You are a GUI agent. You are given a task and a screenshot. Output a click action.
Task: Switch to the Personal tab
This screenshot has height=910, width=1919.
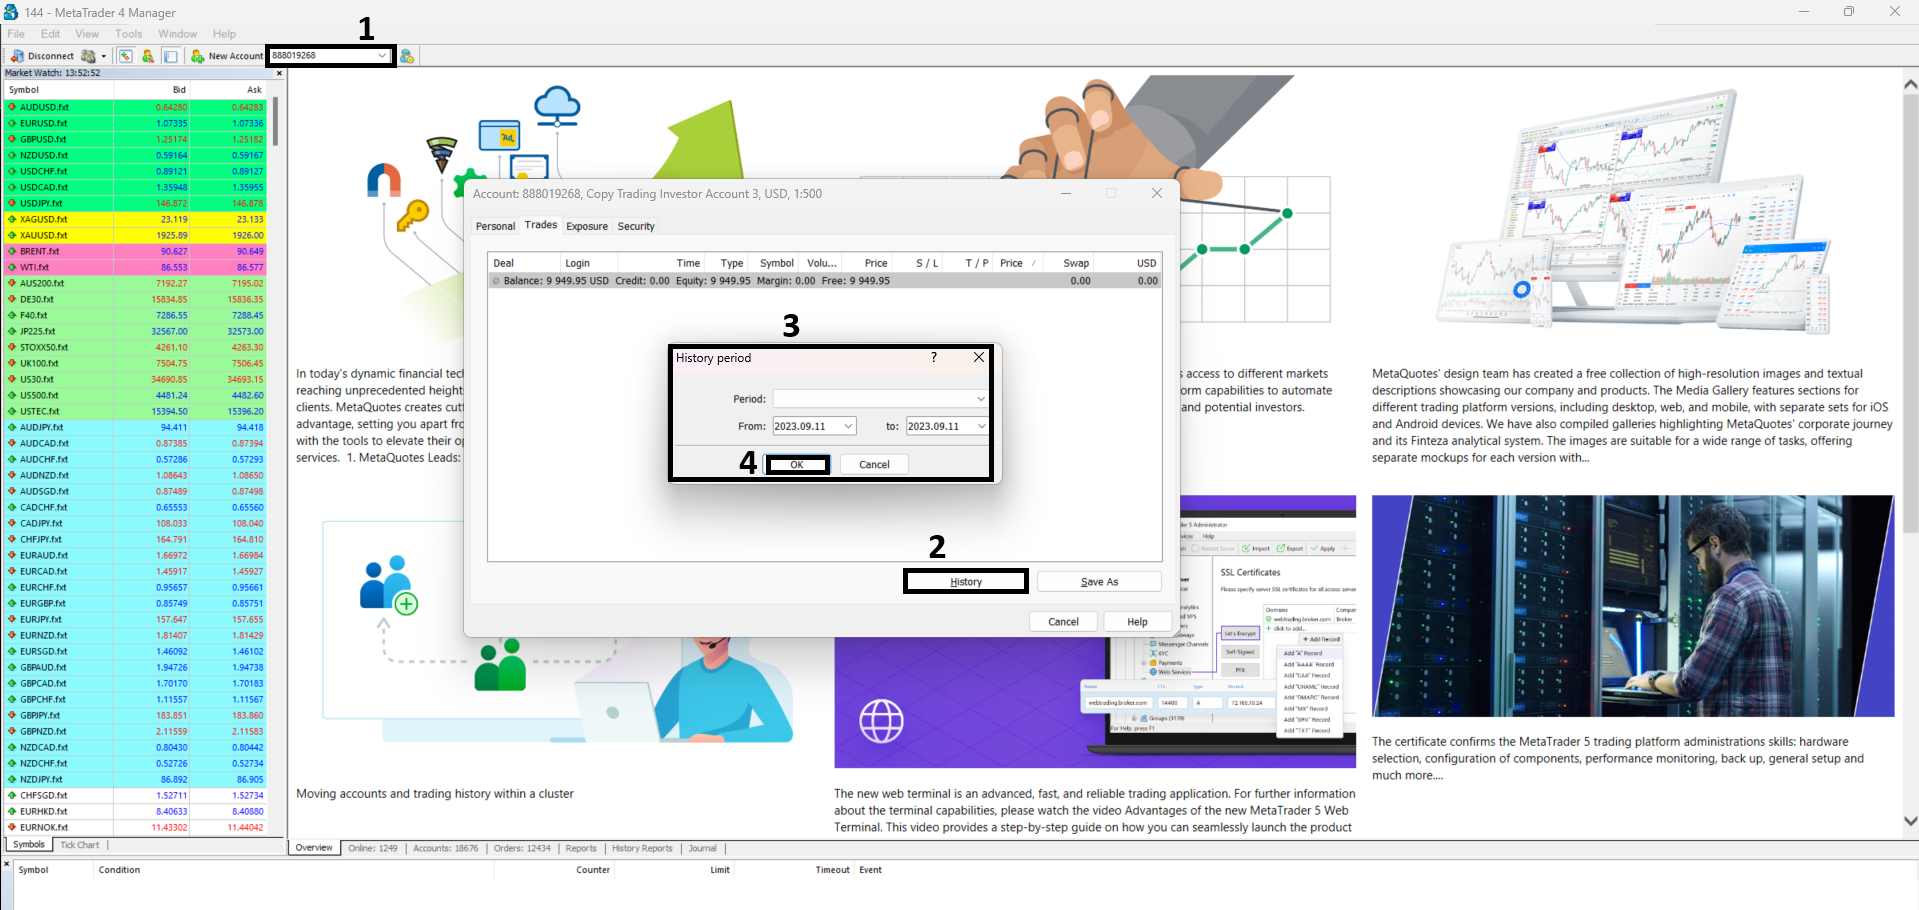[x=495, y=226]
